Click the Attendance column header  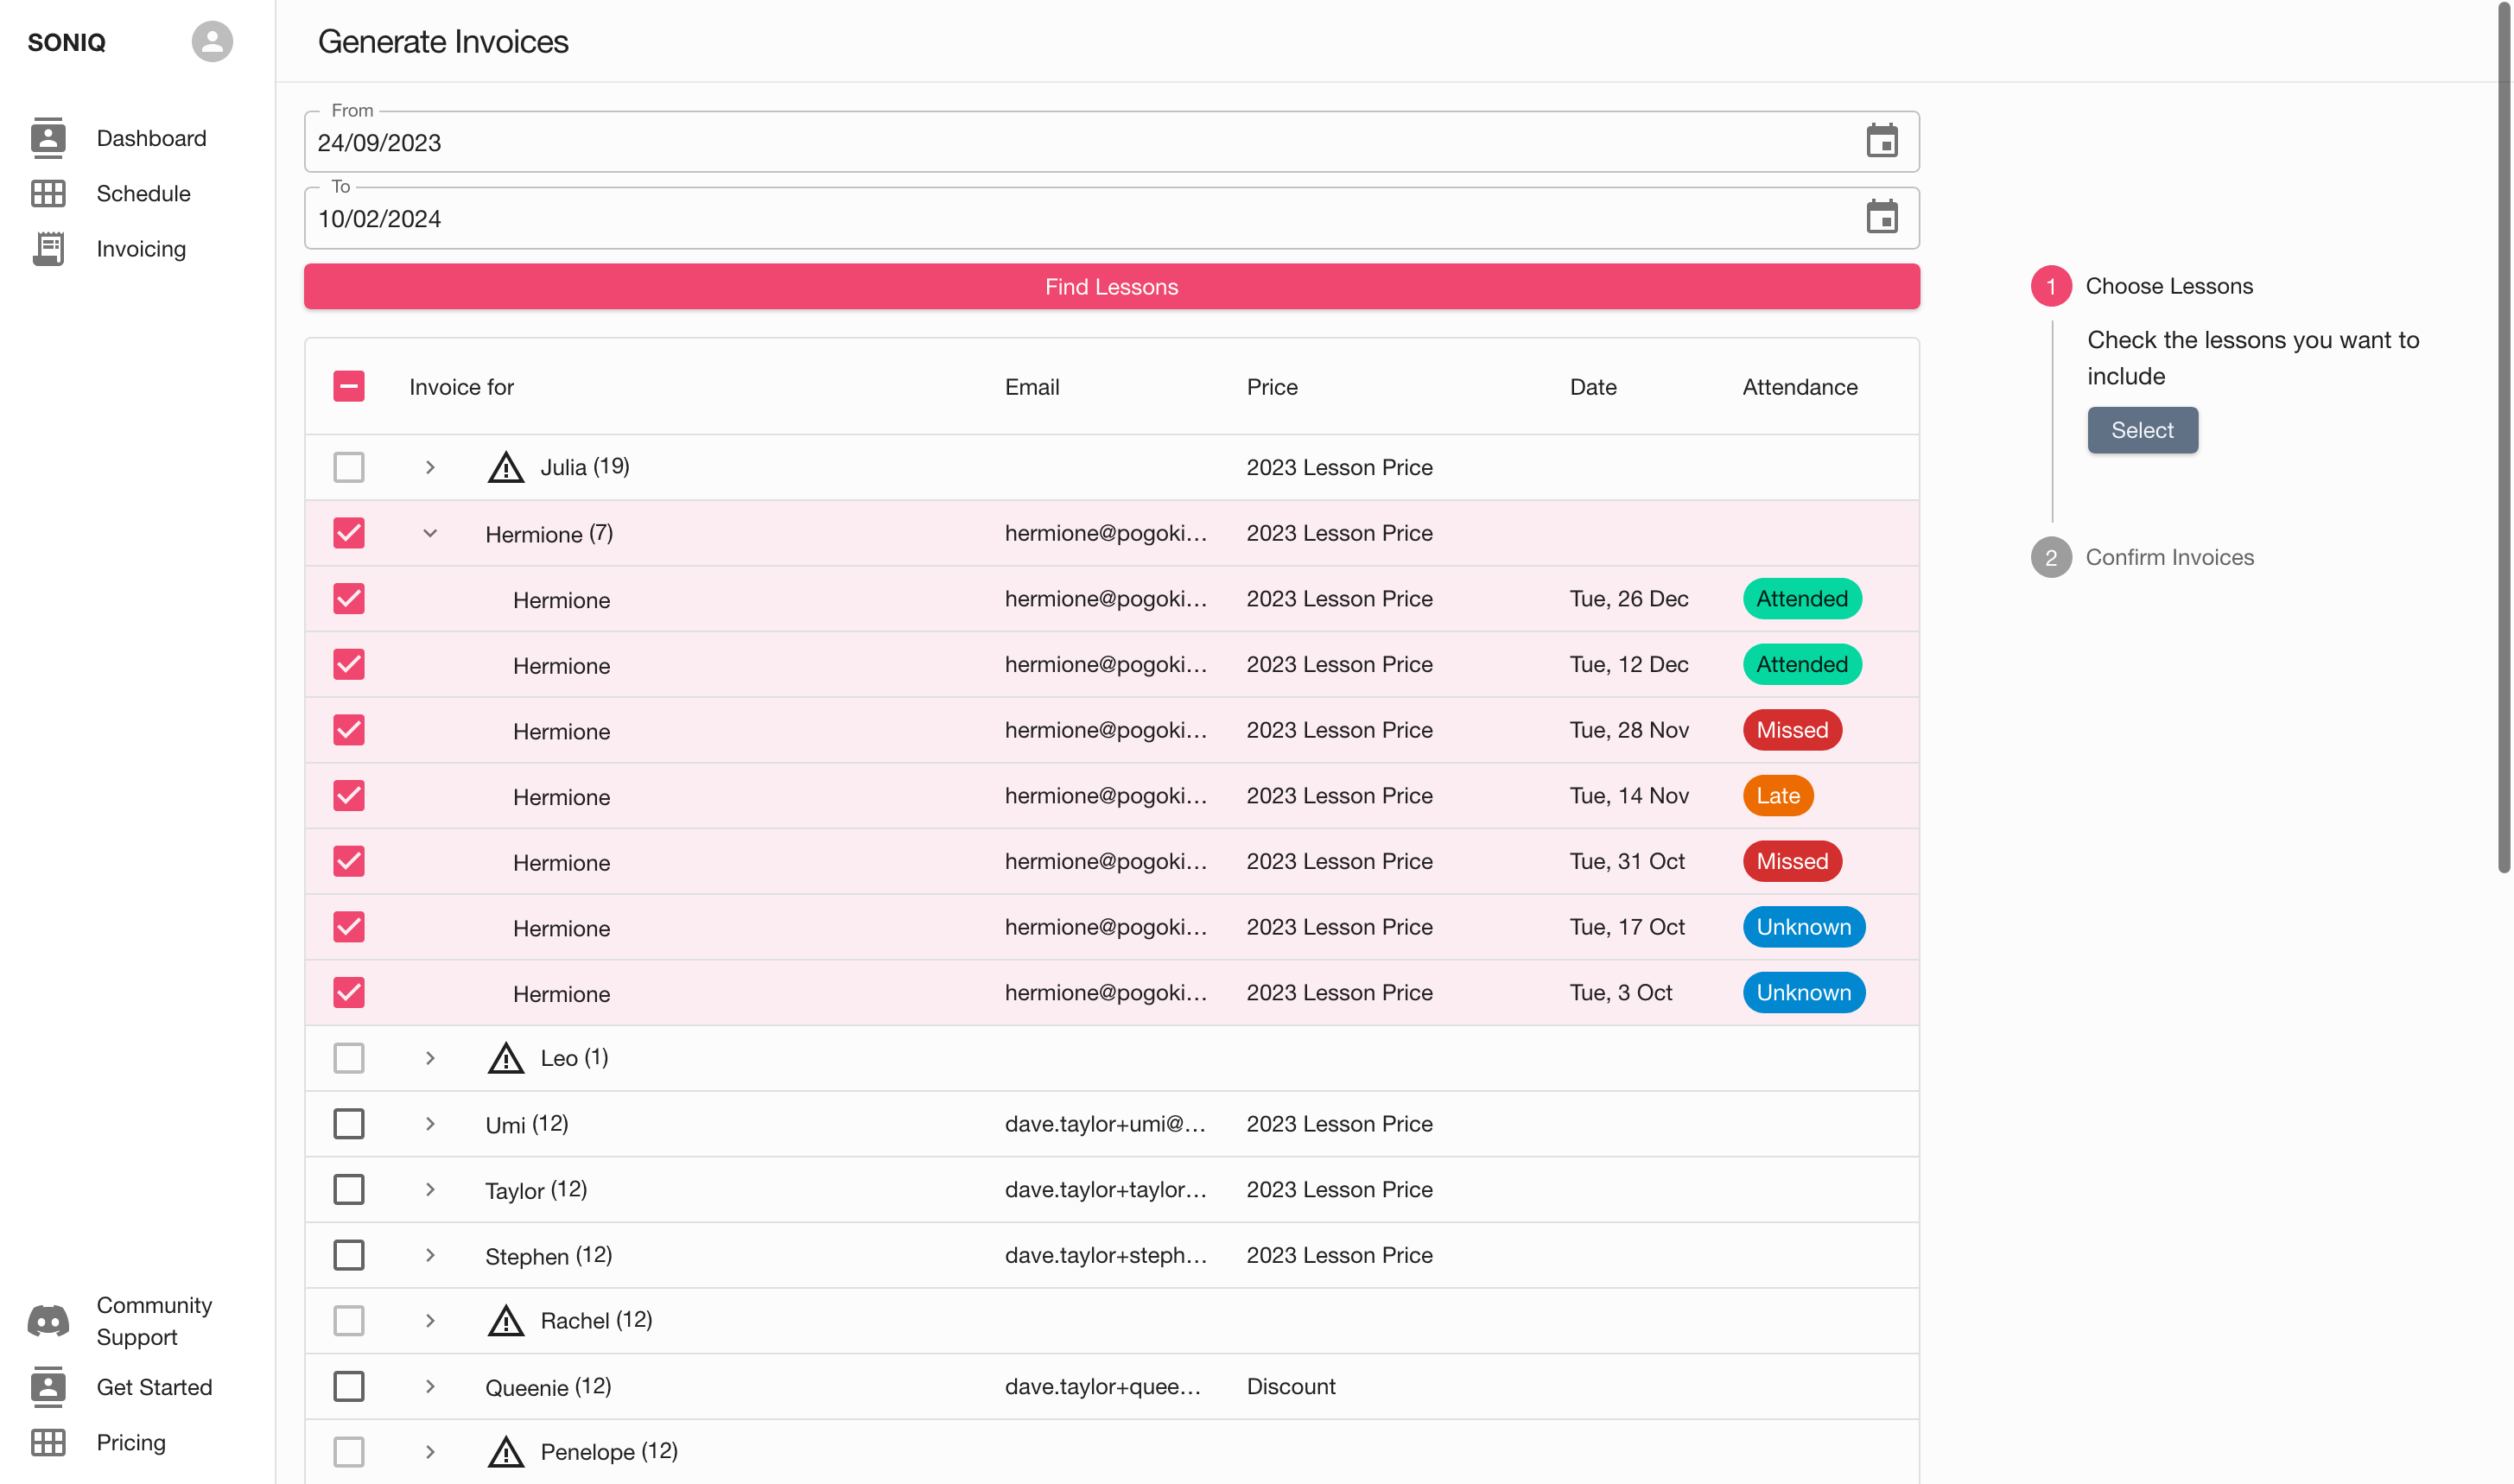tap(1799, 387)
